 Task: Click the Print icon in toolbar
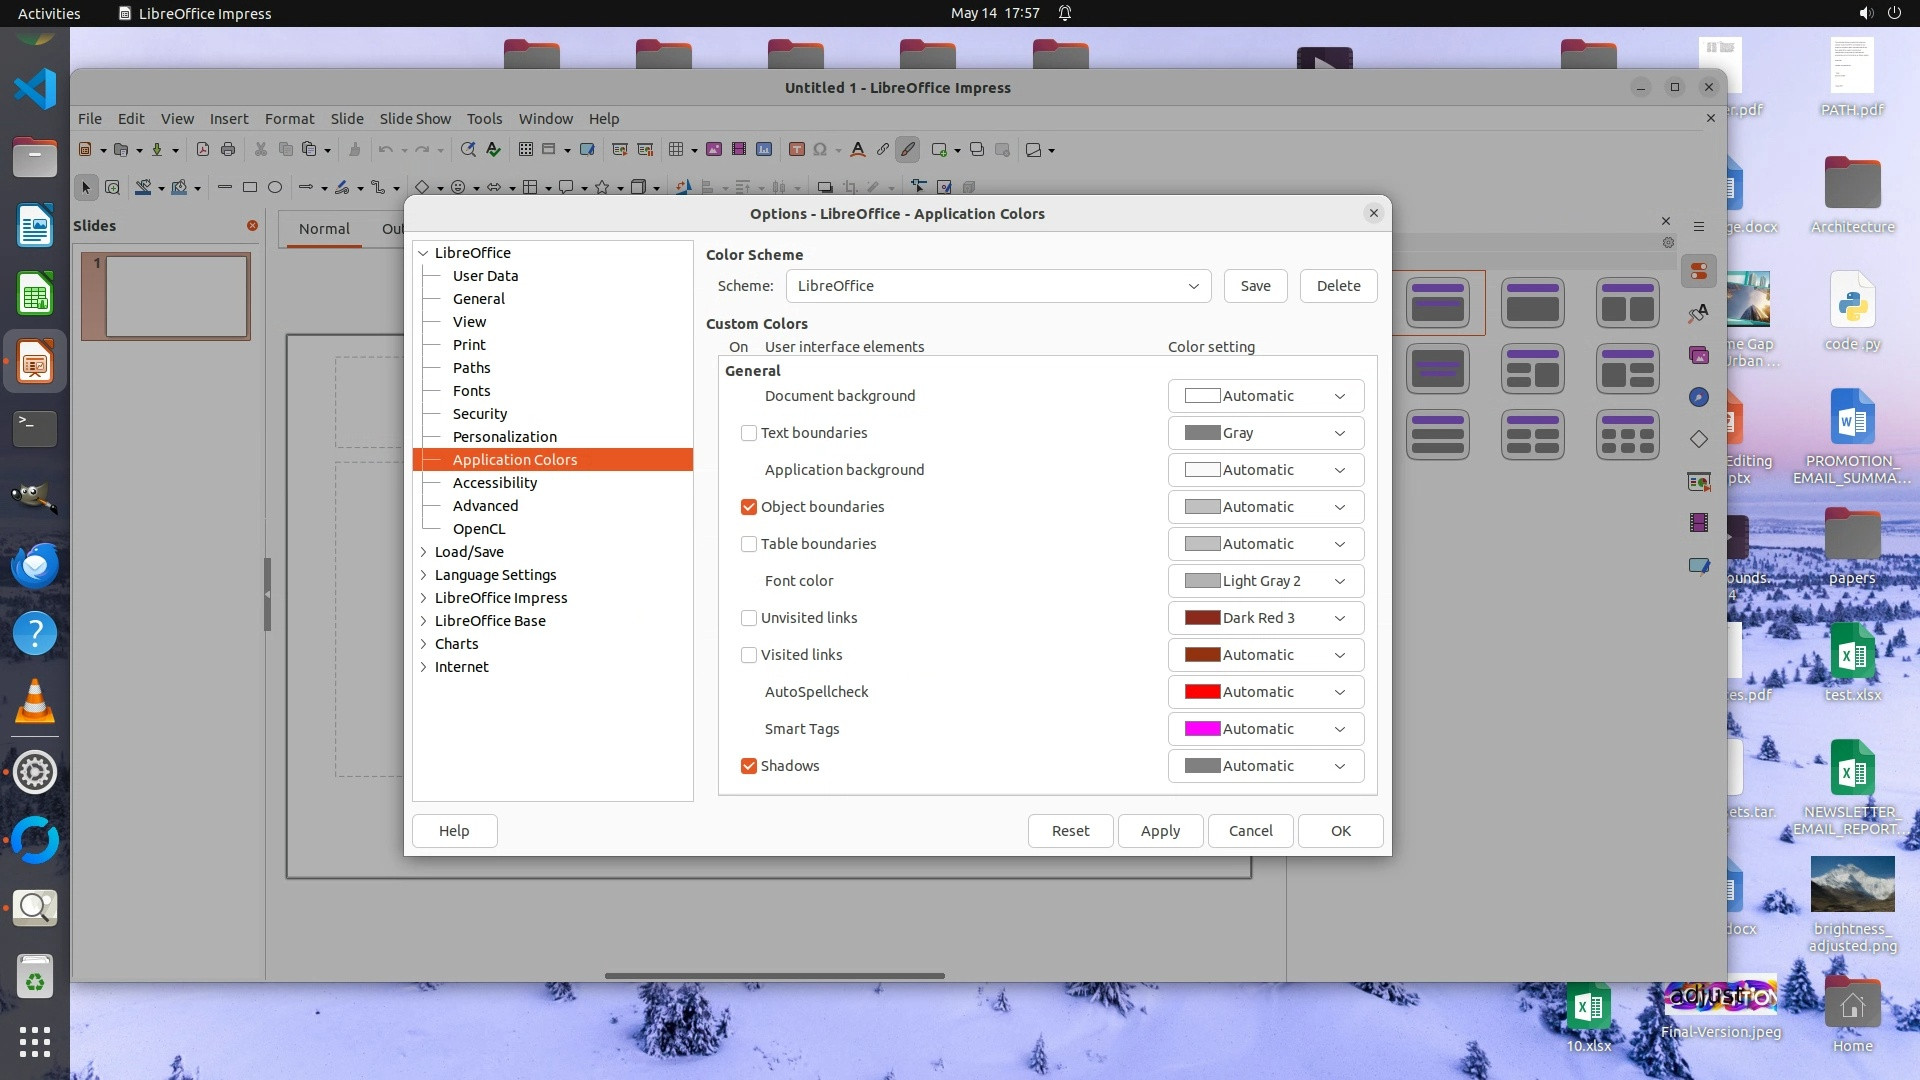(x=228, y=150)
